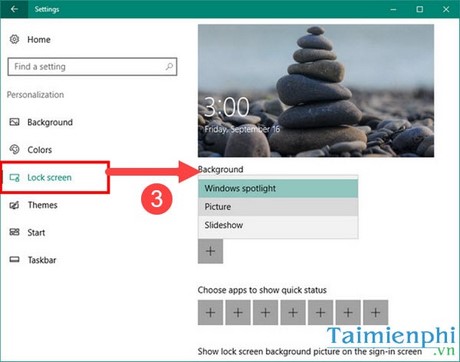Viewport: 460px width, 362px height.
Task: Add the second quick status app
Action: click(x=238, y=312)
